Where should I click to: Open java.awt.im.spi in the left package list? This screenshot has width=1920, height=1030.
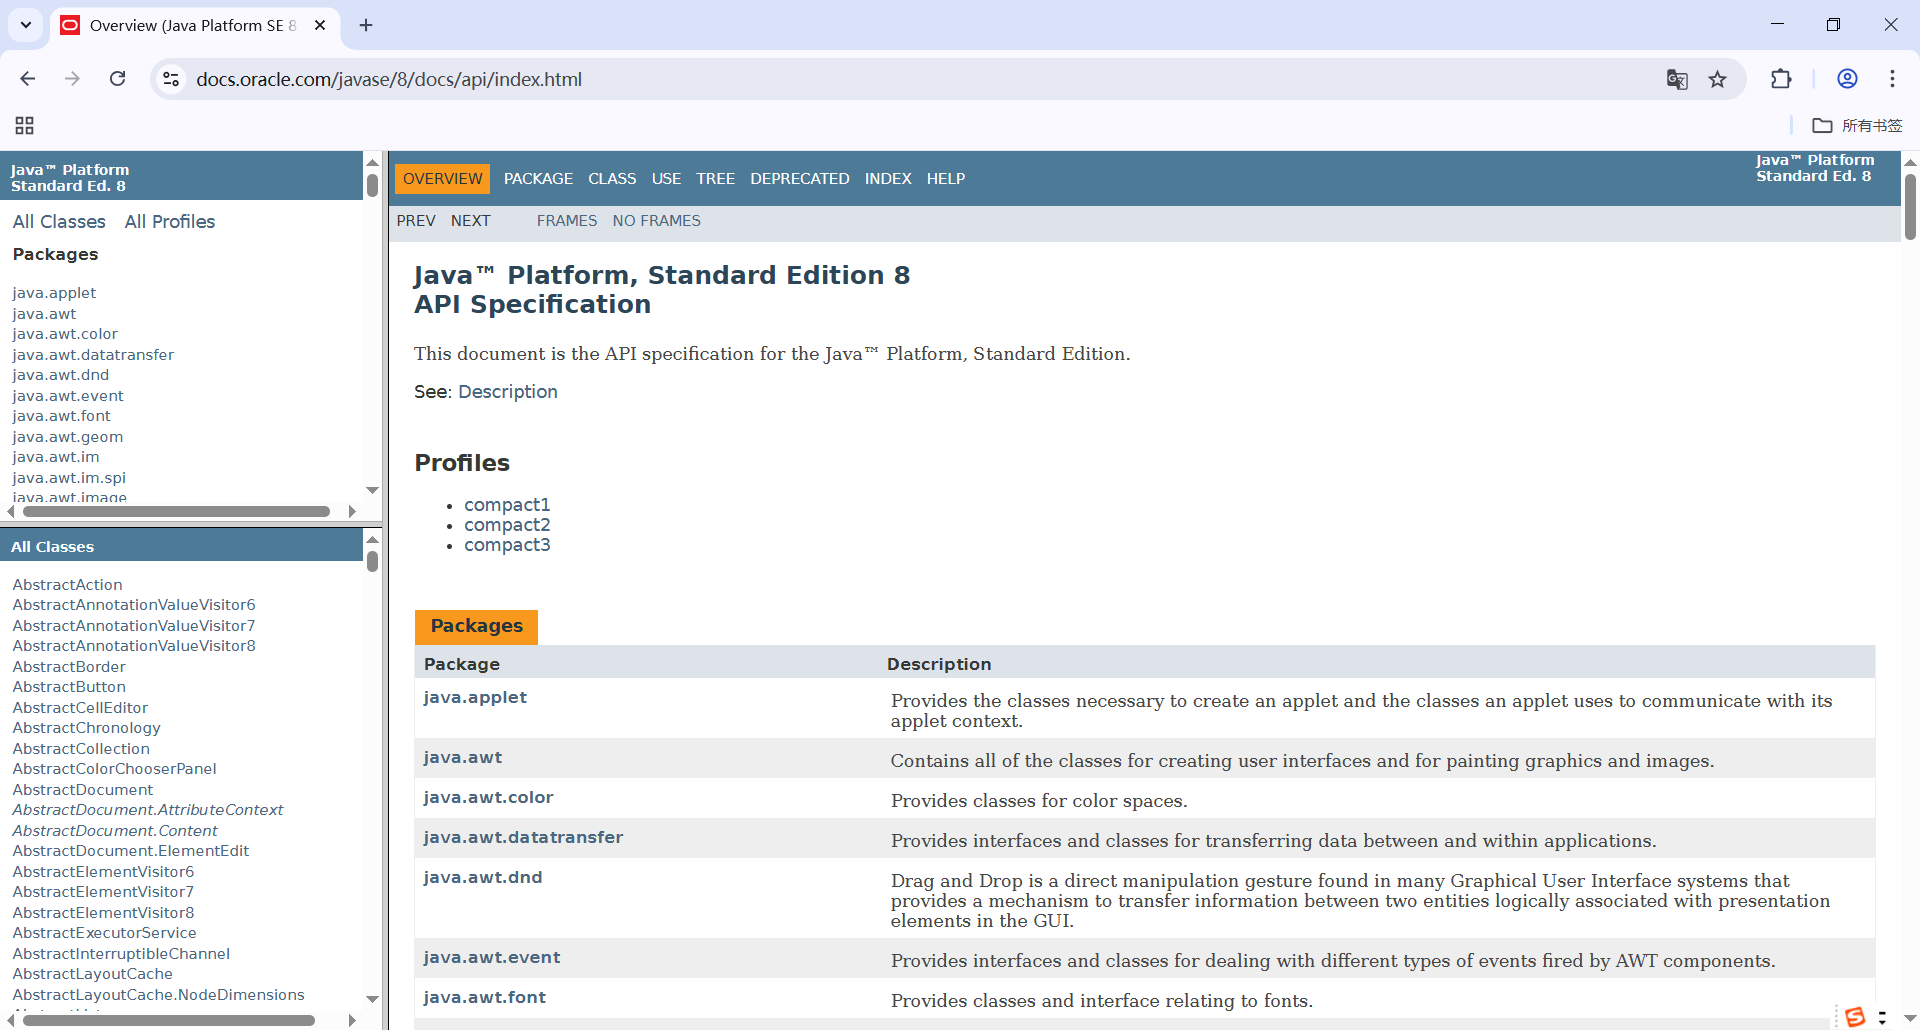(x=69, y=478)
